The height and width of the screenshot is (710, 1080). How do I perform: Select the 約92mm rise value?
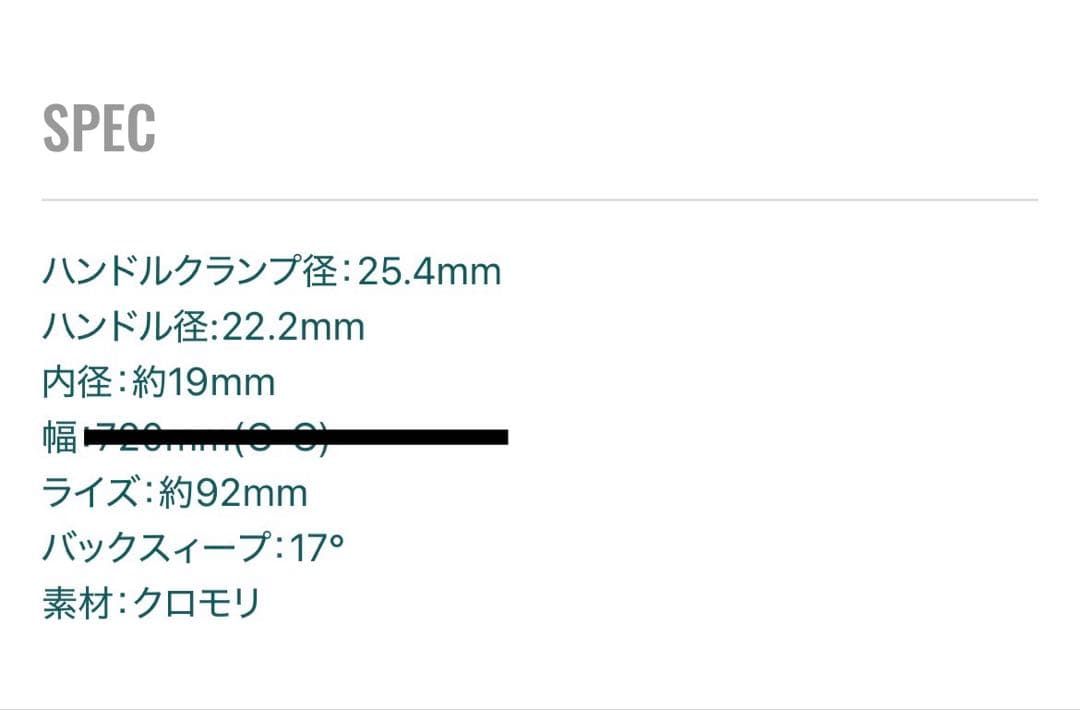click(x=235, y=493)
